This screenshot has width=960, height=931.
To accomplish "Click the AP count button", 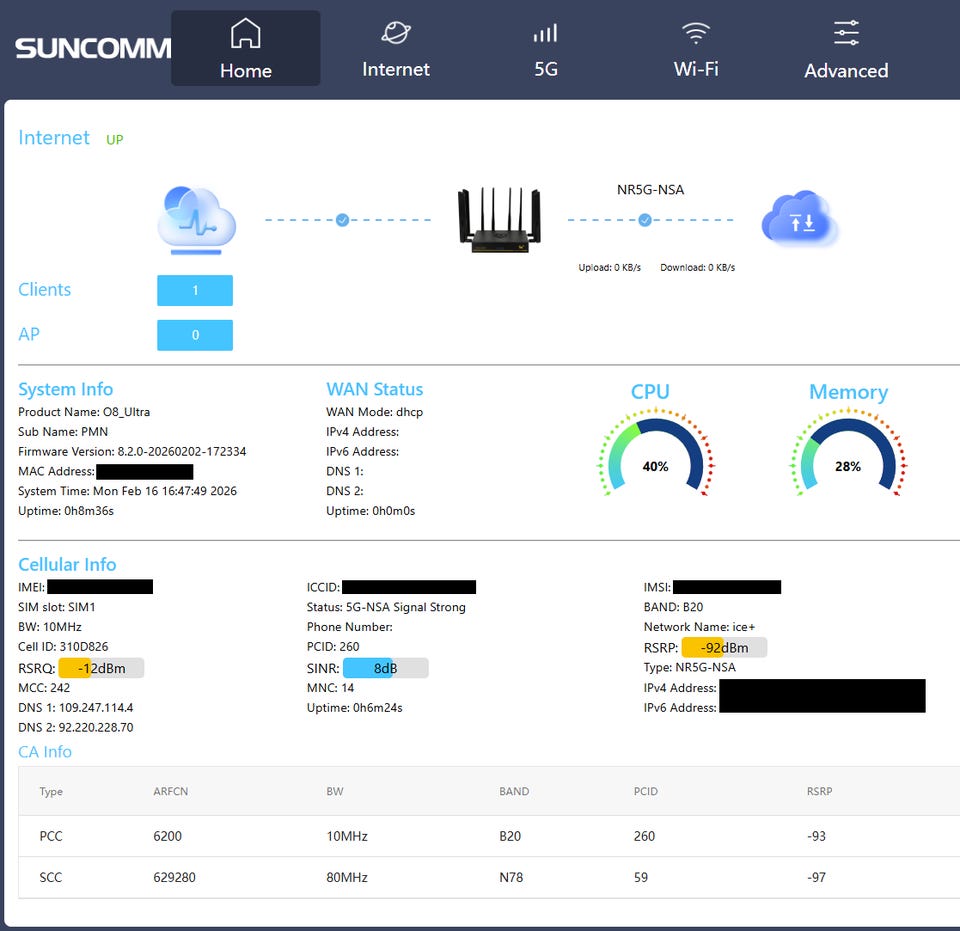I will [195, 335].
